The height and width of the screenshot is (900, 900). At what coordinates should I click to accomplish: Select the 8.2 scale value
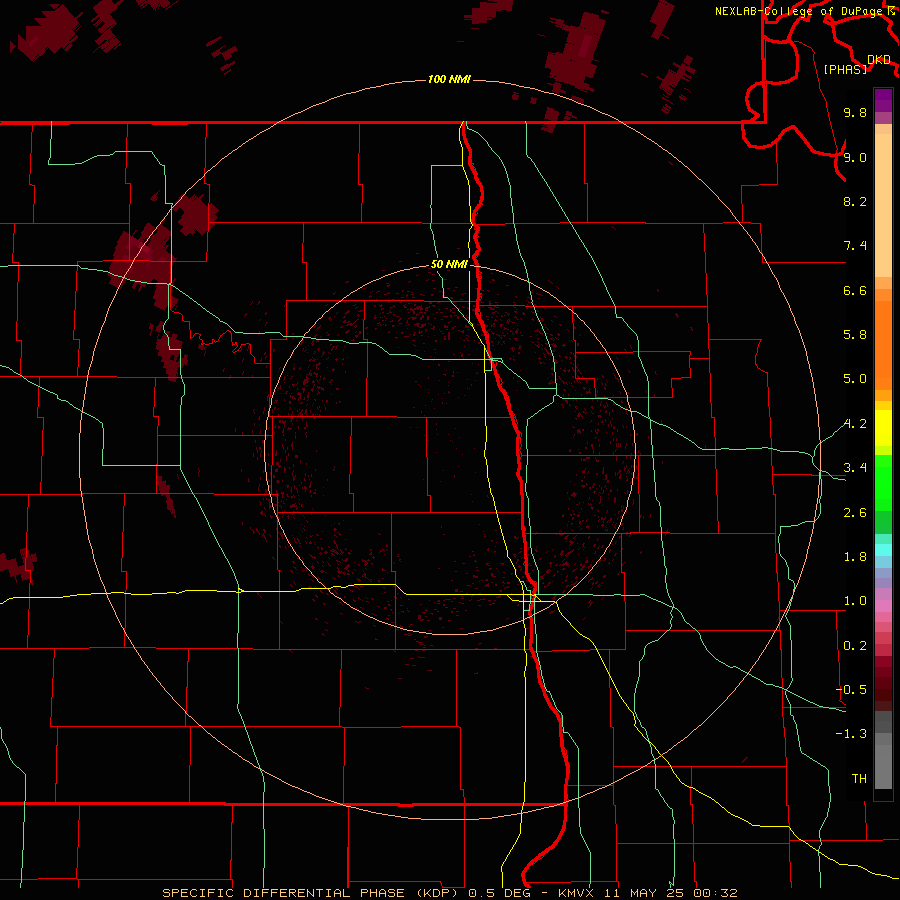coord(855,201)
